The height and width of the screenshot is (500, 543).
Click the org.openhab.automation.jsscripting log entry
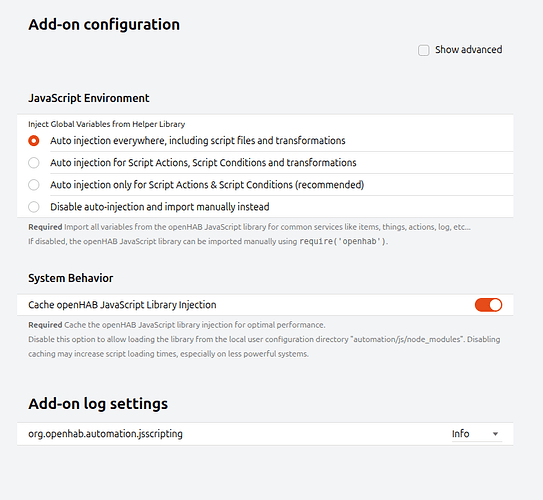105,434
